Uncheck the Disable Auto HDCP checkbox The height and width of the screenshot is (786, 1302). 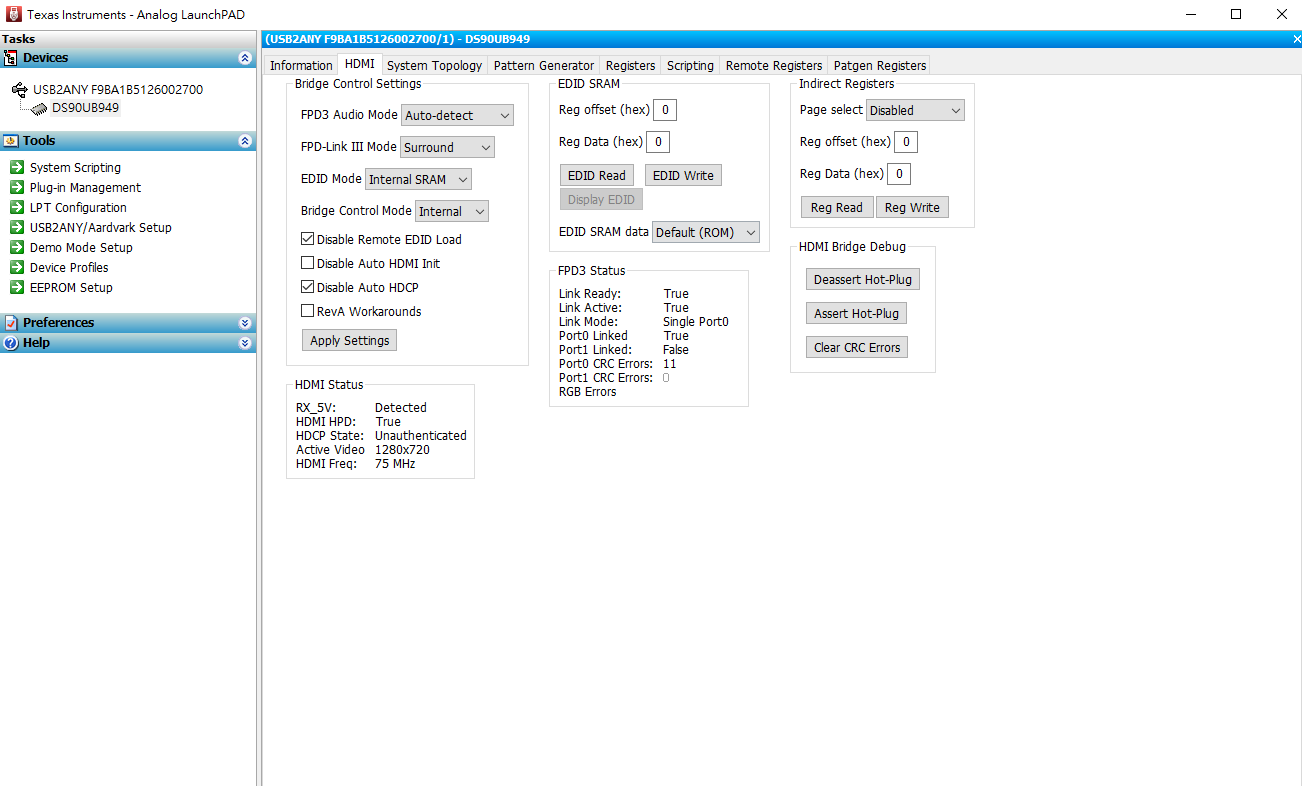(308, 288)
